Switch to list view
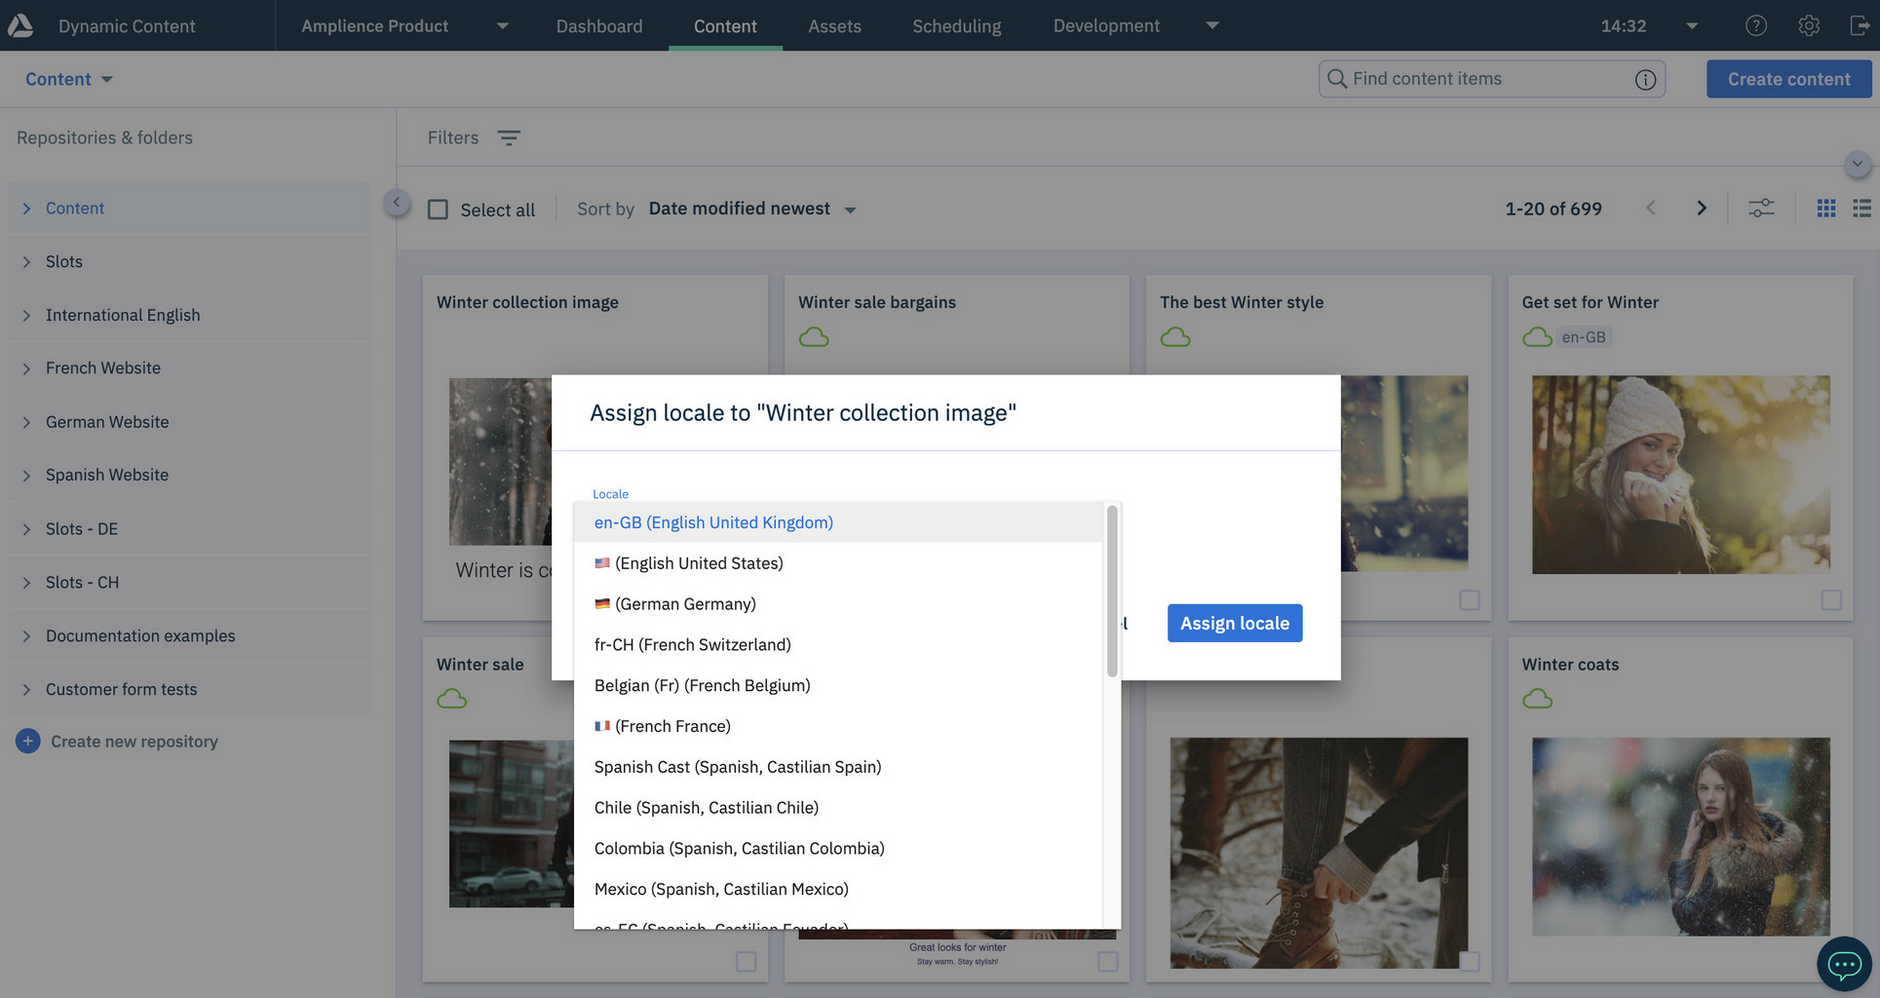The image size is (1880, 998). pos(1862,208)
